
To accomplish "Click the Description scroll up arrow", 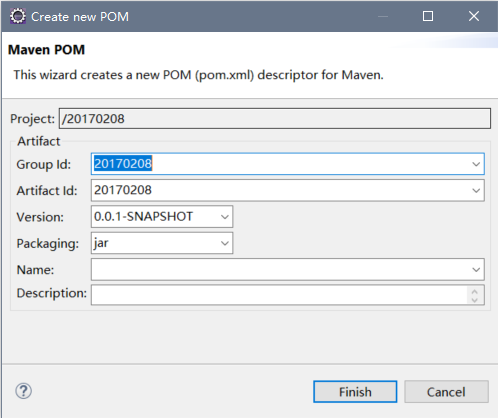I will pyautogui.click(x=475, y=292).
